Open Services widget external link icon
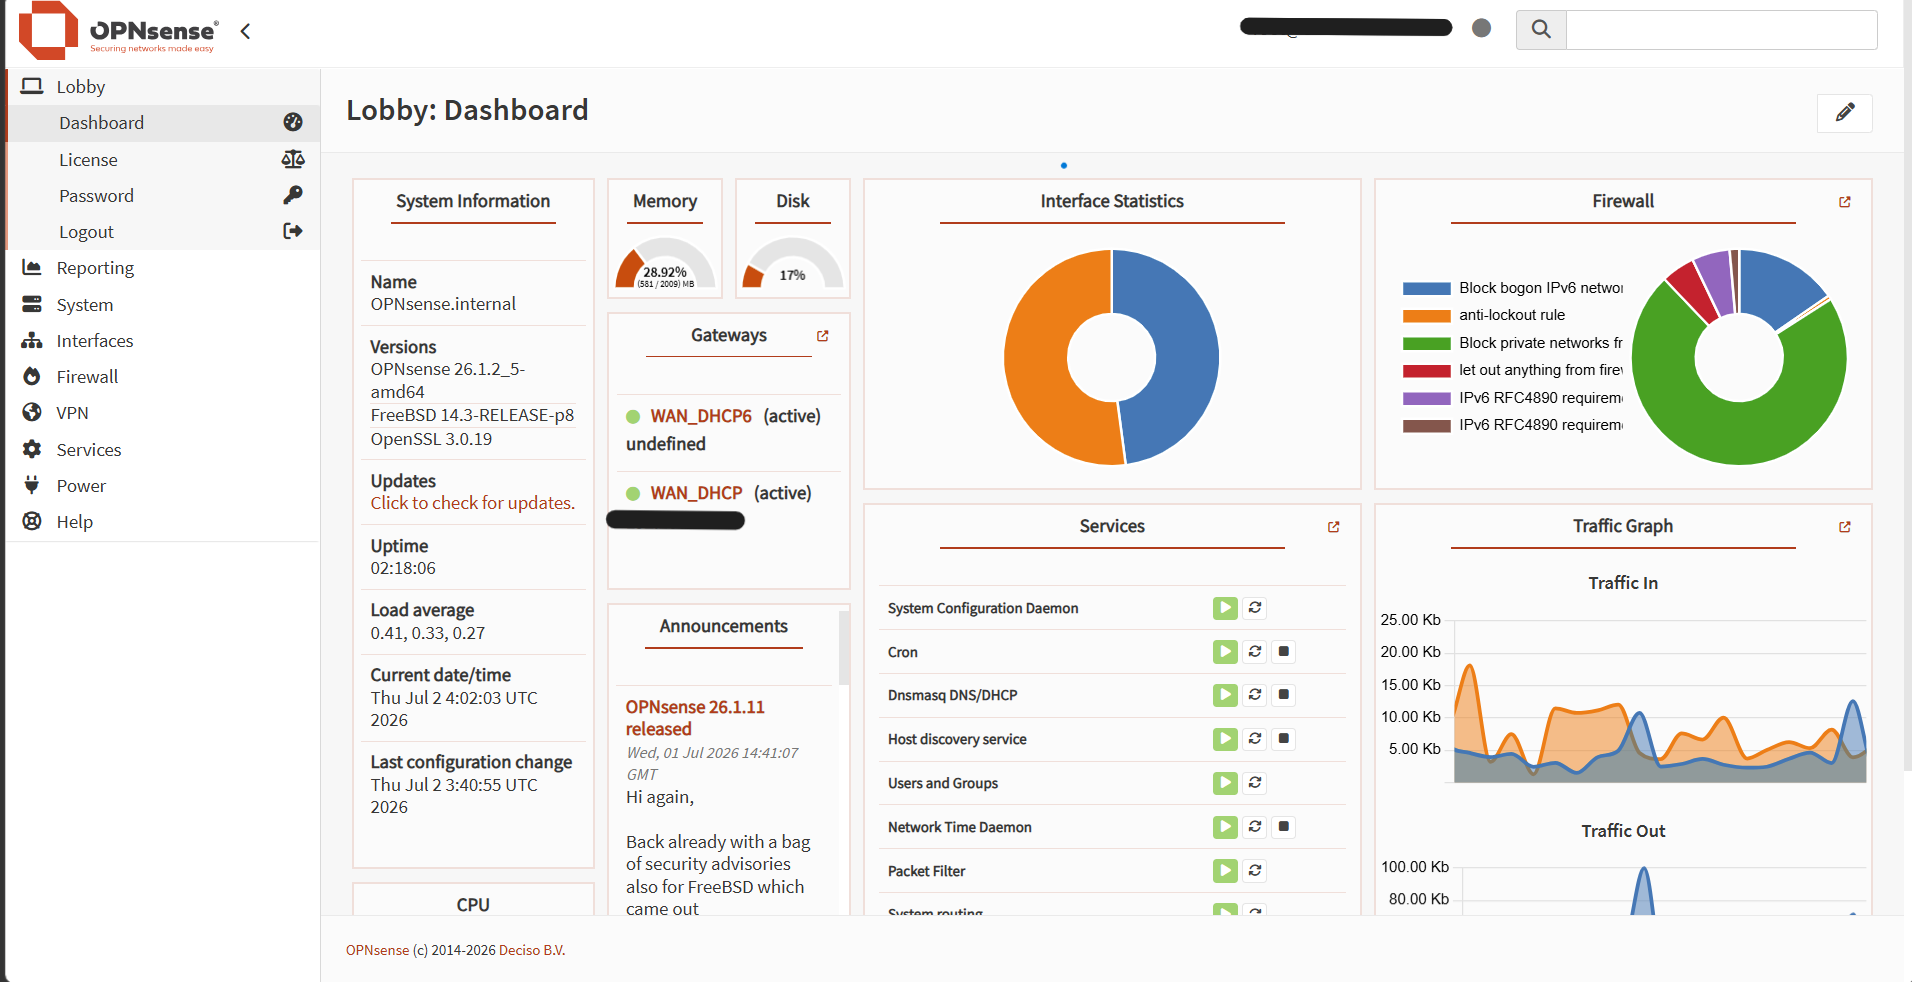The image size is (1912, 982). tap(1333, 527)
